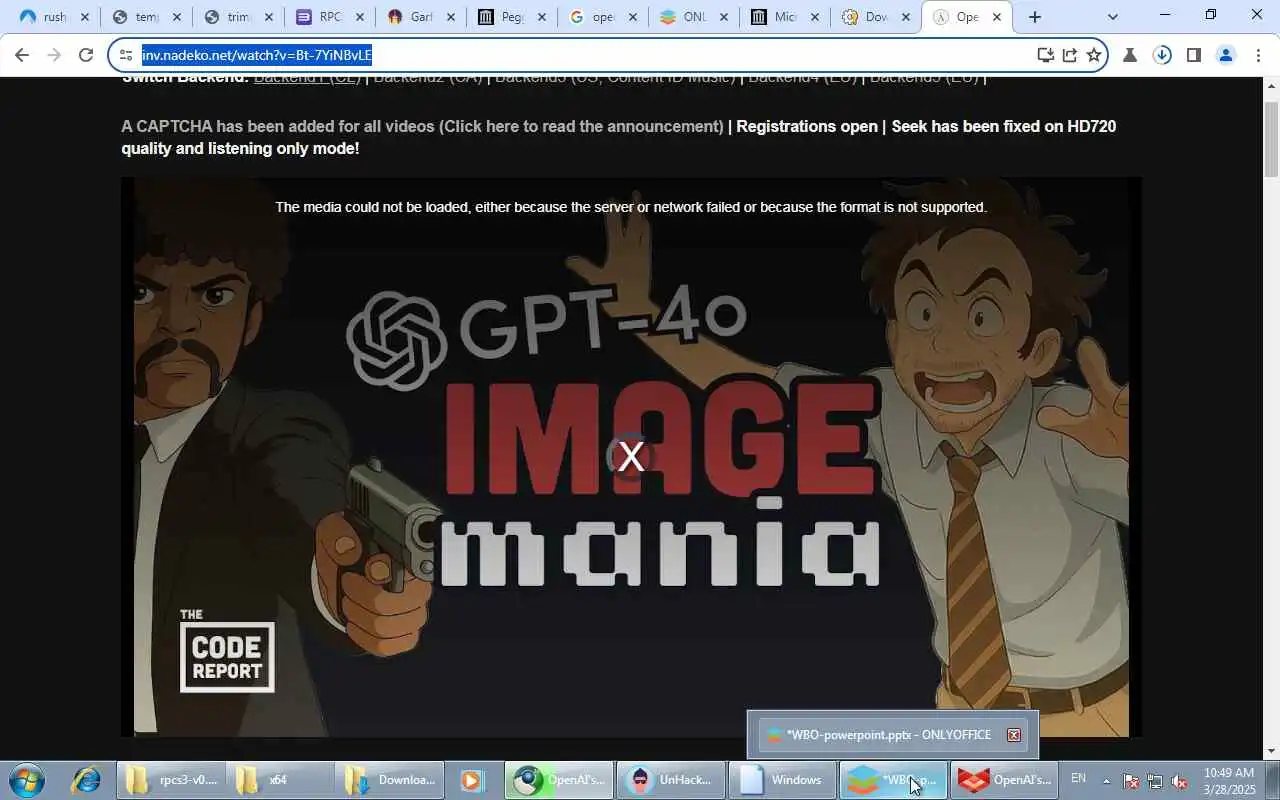Viewport: 1280px width, 800px height.
Task: Close the 'ONL' tab
Action: [724, 17]
